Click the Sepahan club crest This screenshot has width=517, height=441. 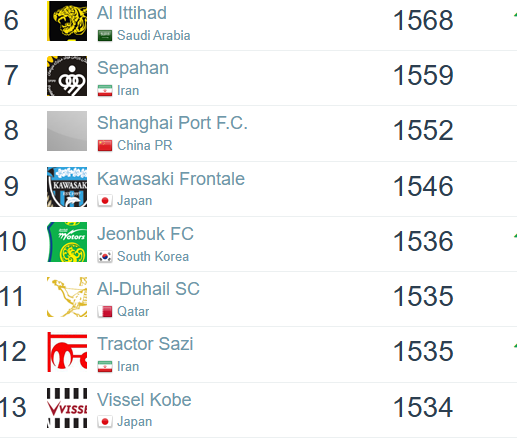coord(67,76)
